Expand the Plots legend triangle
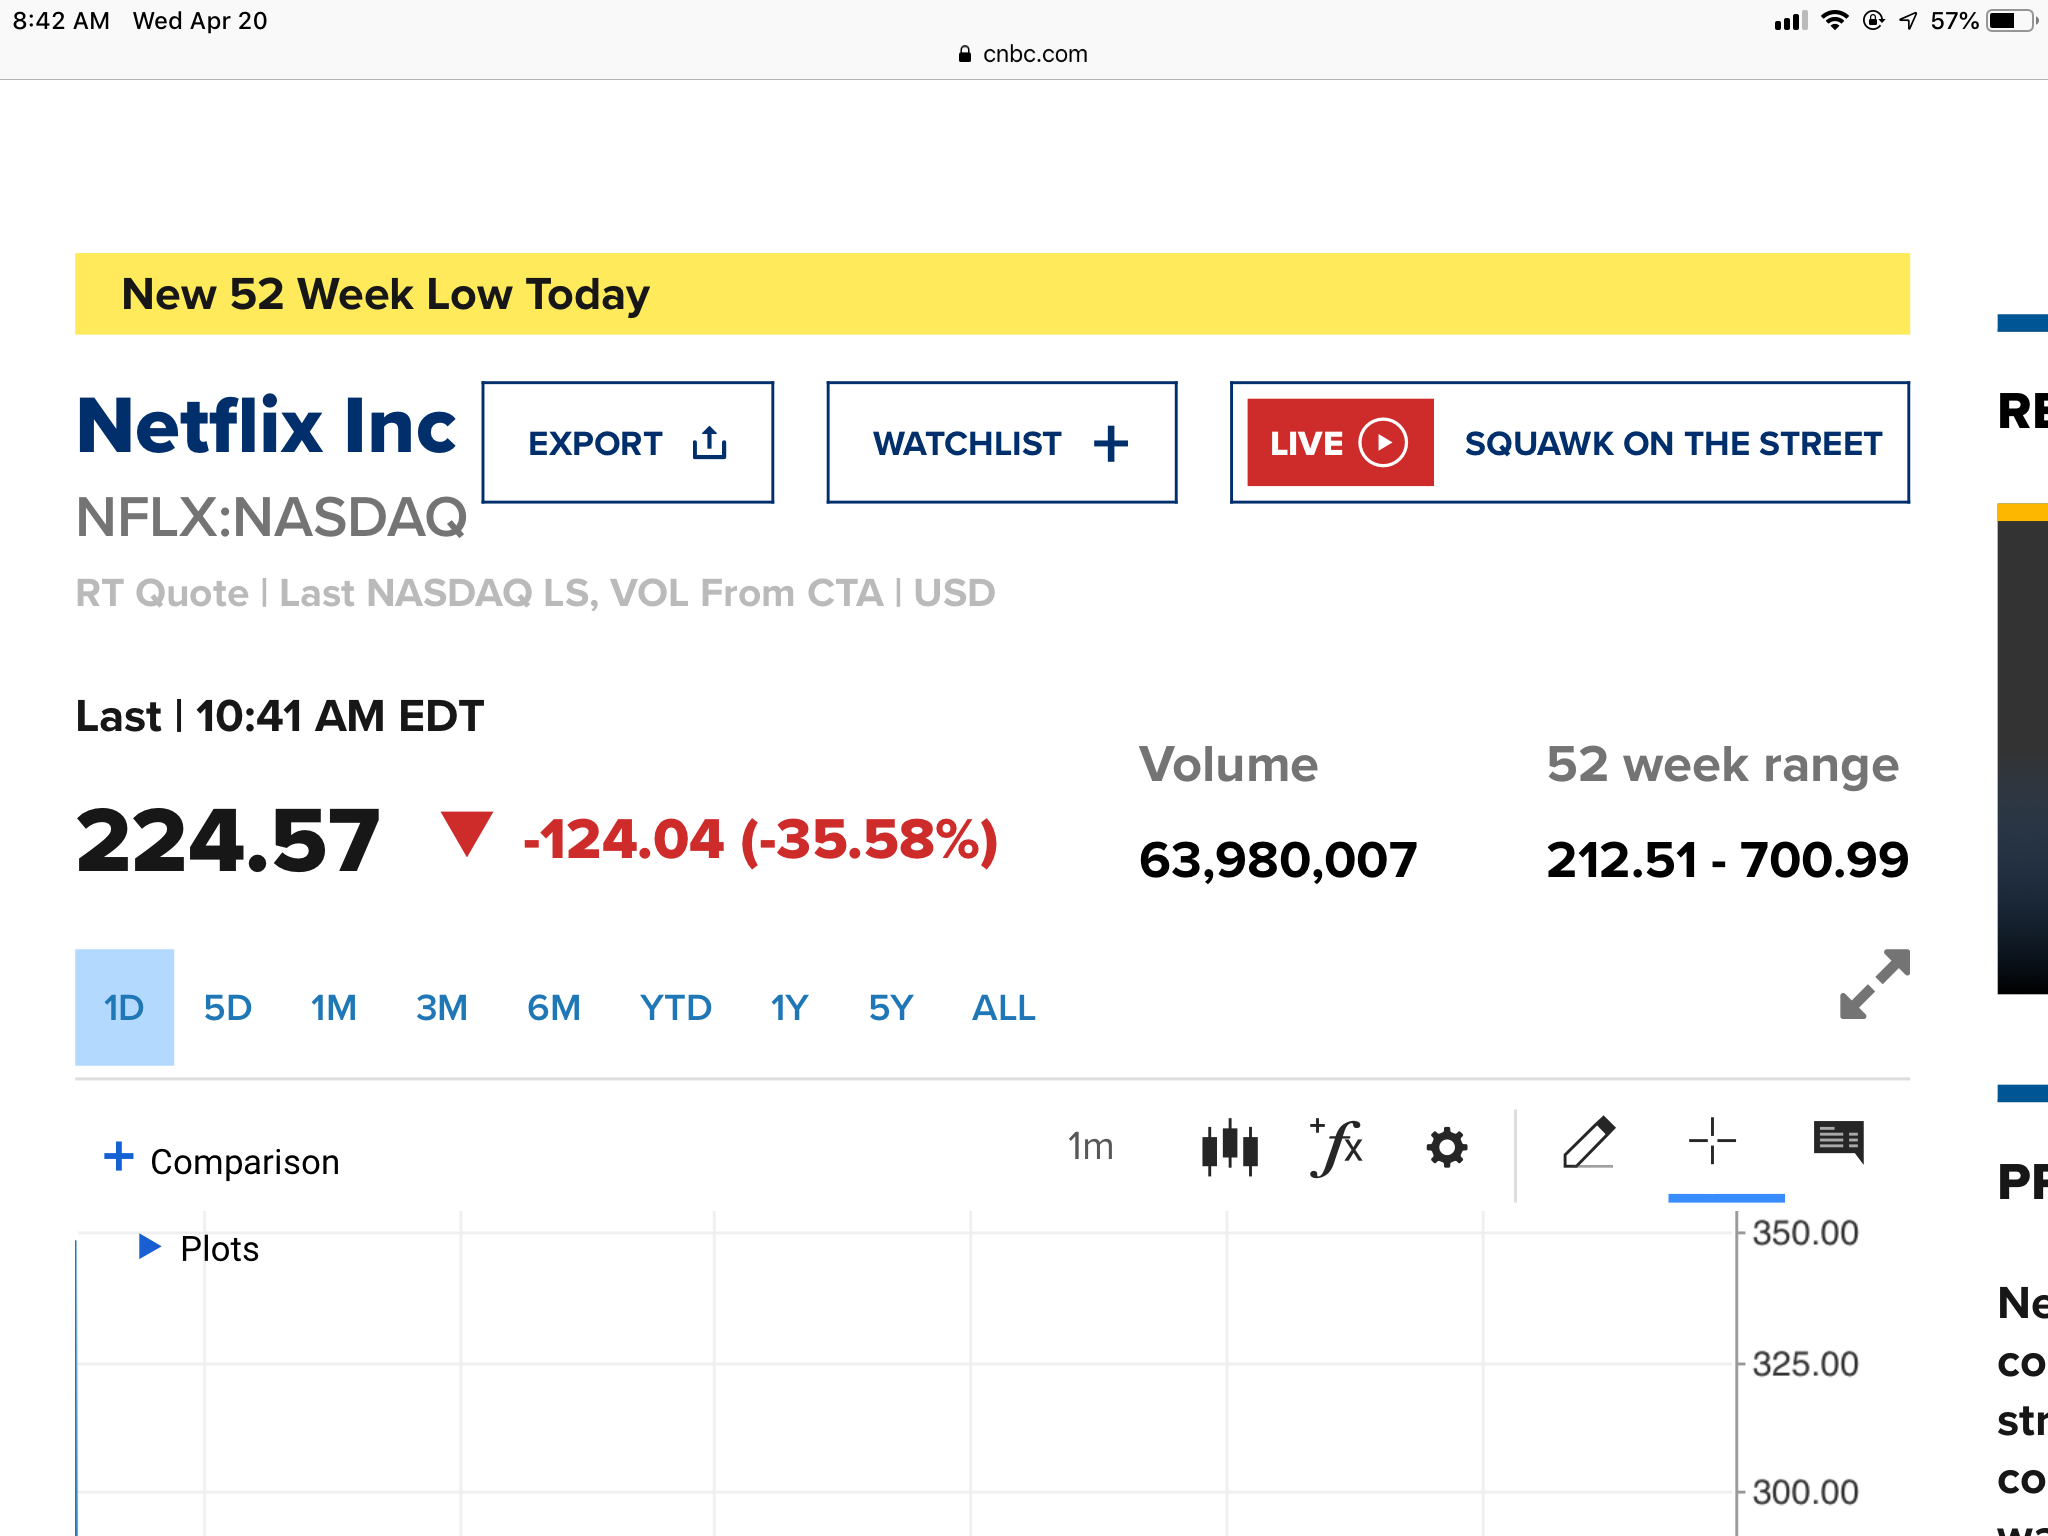This screenshot has width=2048, height=1536. click(149, 1246)
